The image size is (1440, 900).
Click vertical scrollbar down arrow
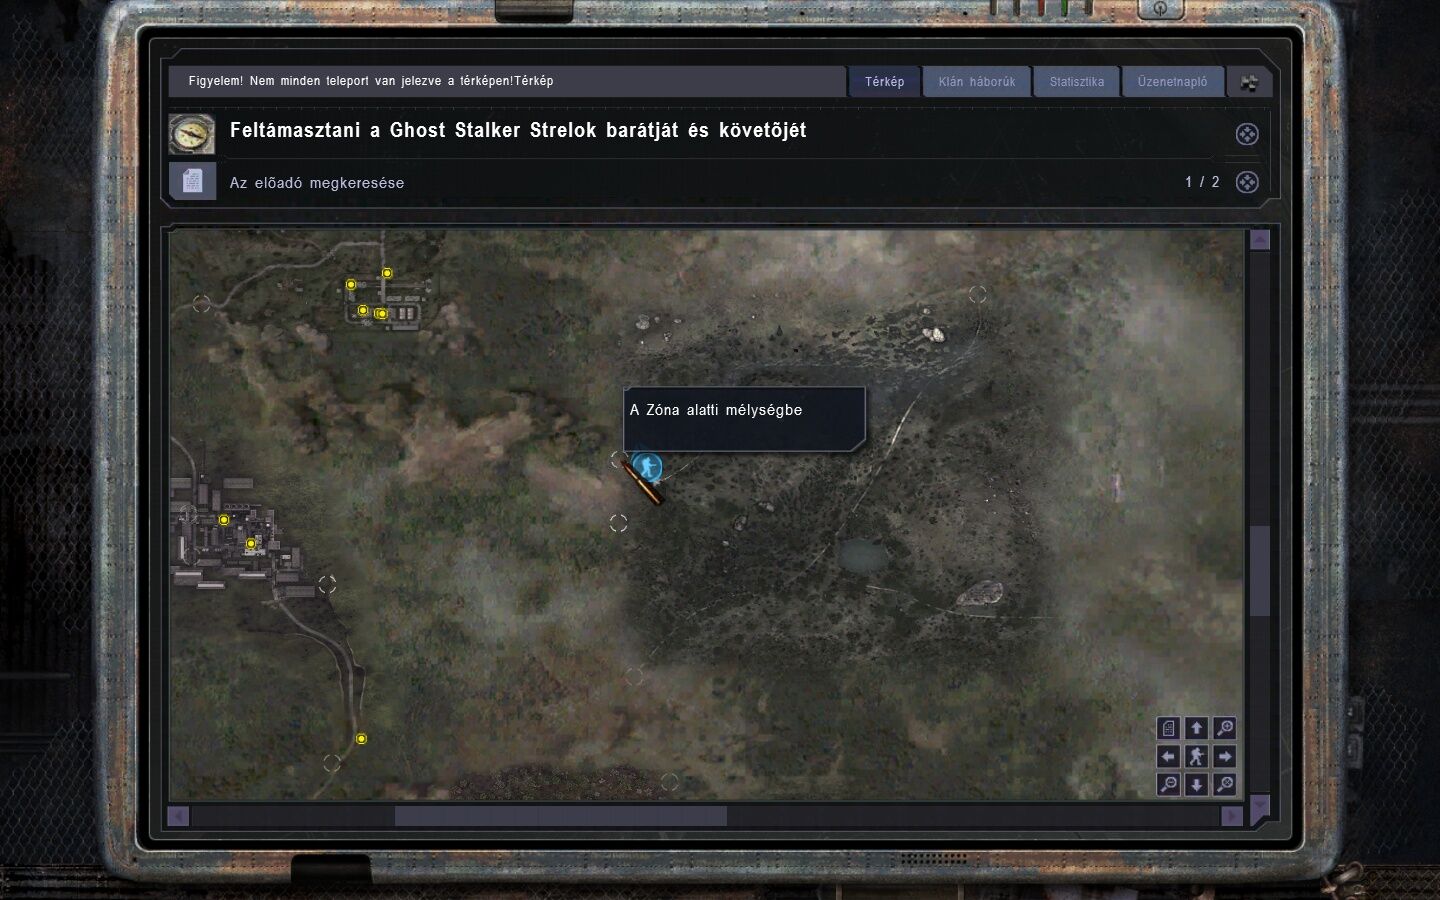(x=1260, y=806)
